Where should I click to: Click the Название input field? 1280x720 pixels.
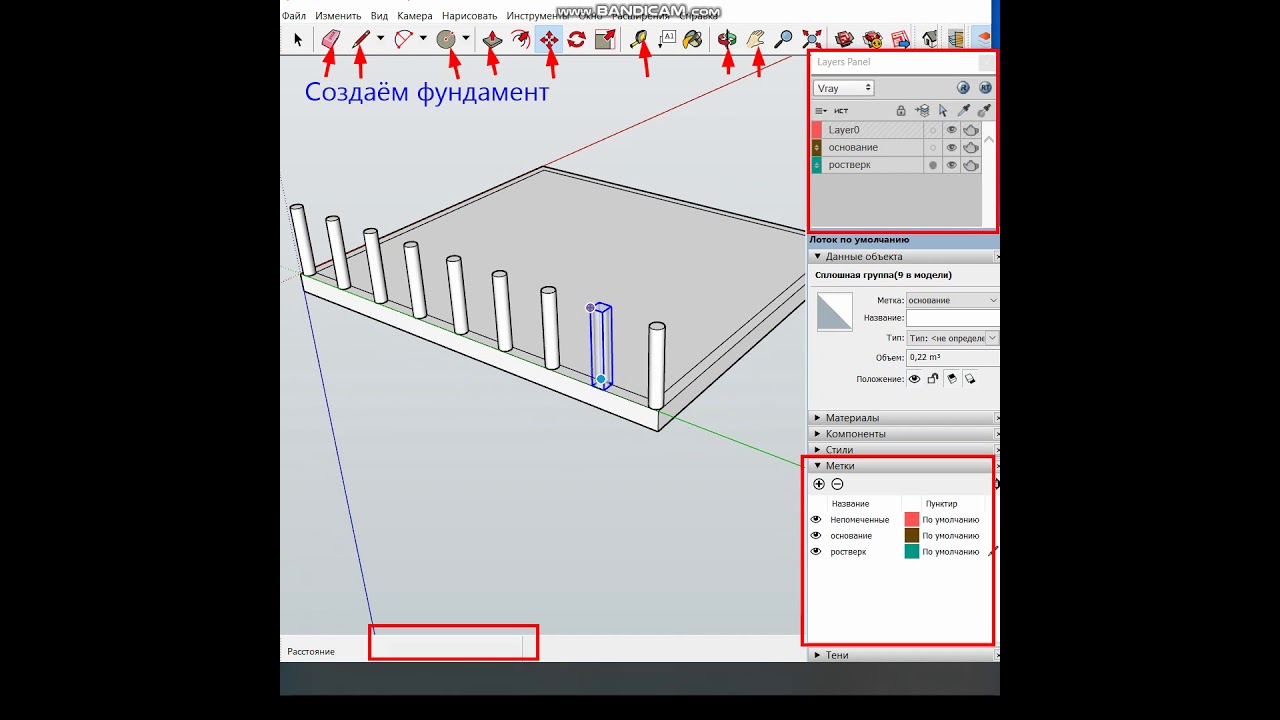953,318
